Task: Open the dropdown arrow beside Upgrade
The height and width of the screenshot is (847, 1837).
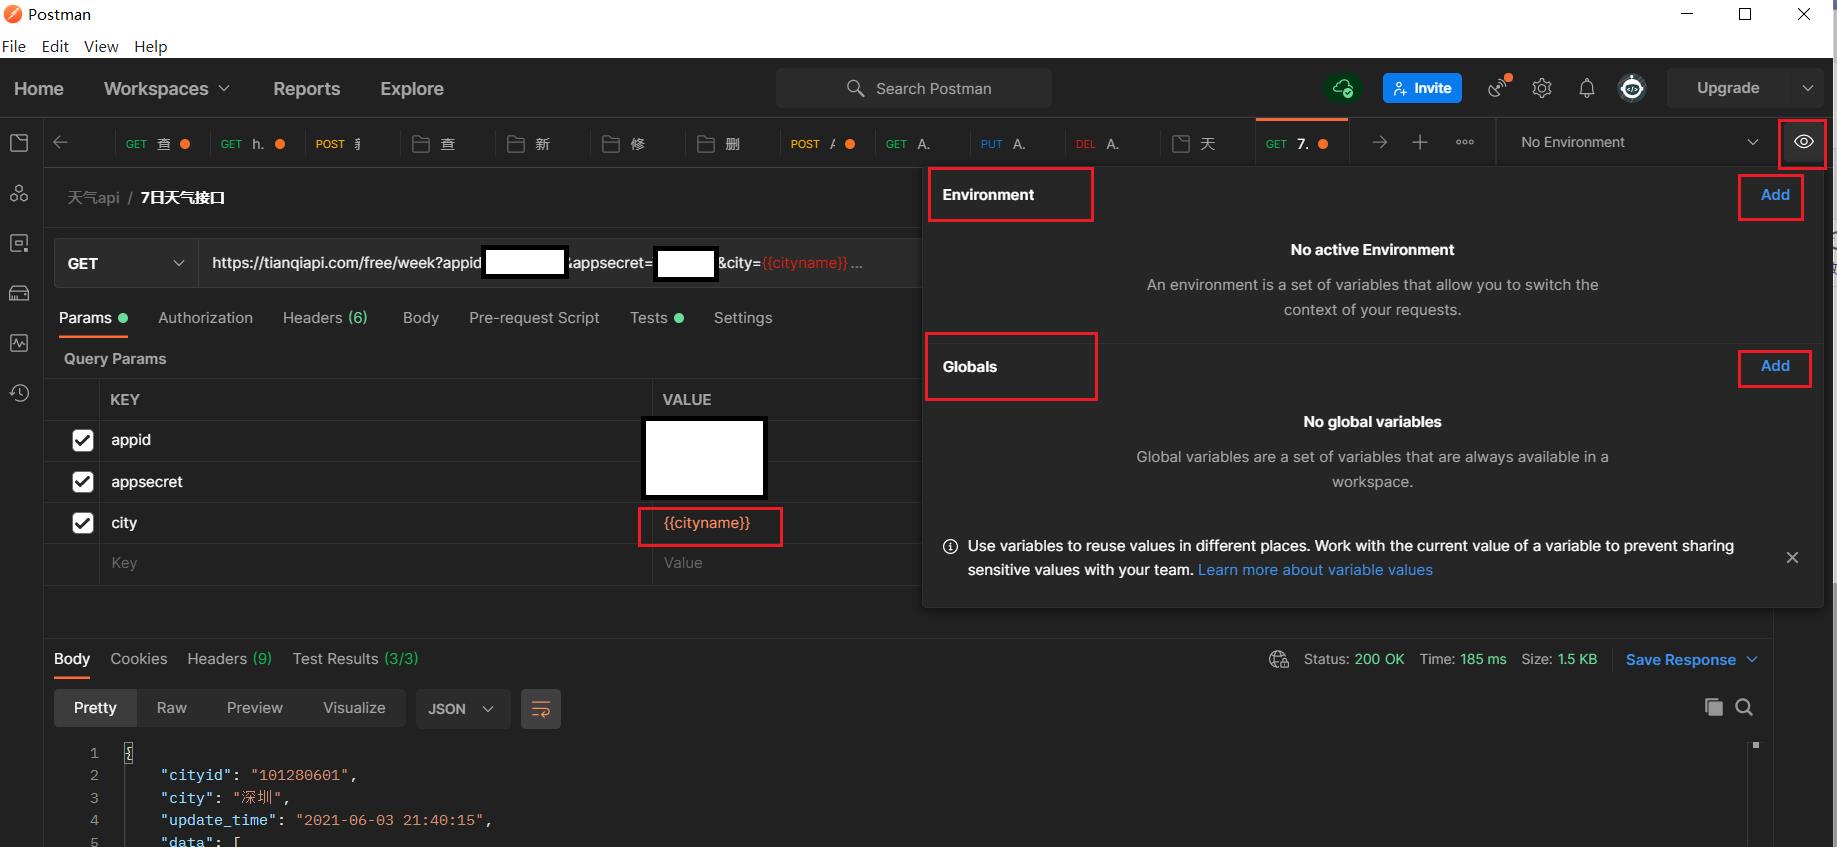Action: (1808, 88)
